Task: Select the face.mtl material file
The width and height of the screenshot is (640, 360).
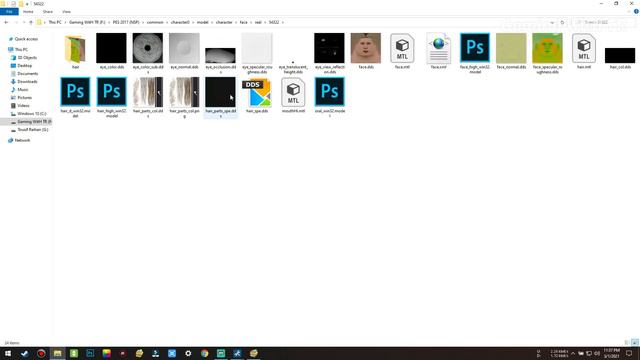Action: coord(402,51)
